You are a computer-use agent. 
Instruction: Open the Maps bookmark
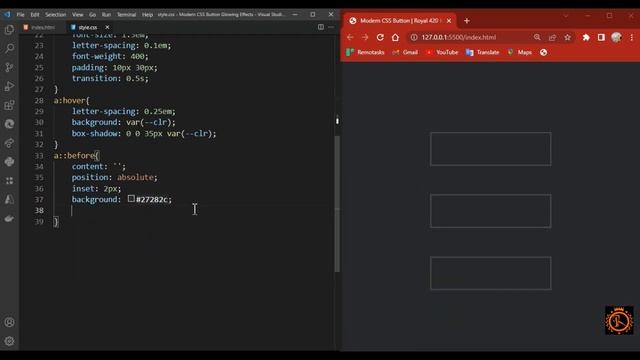(520, 52)
